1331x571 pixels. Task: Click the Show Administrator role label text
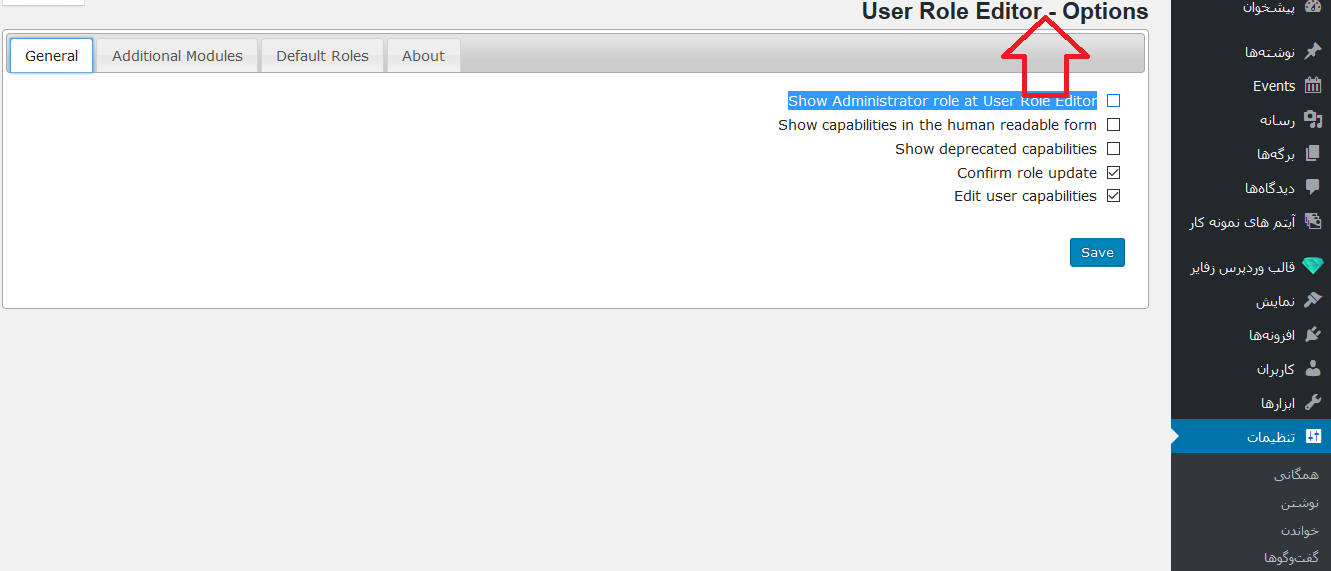click(942, 101)
